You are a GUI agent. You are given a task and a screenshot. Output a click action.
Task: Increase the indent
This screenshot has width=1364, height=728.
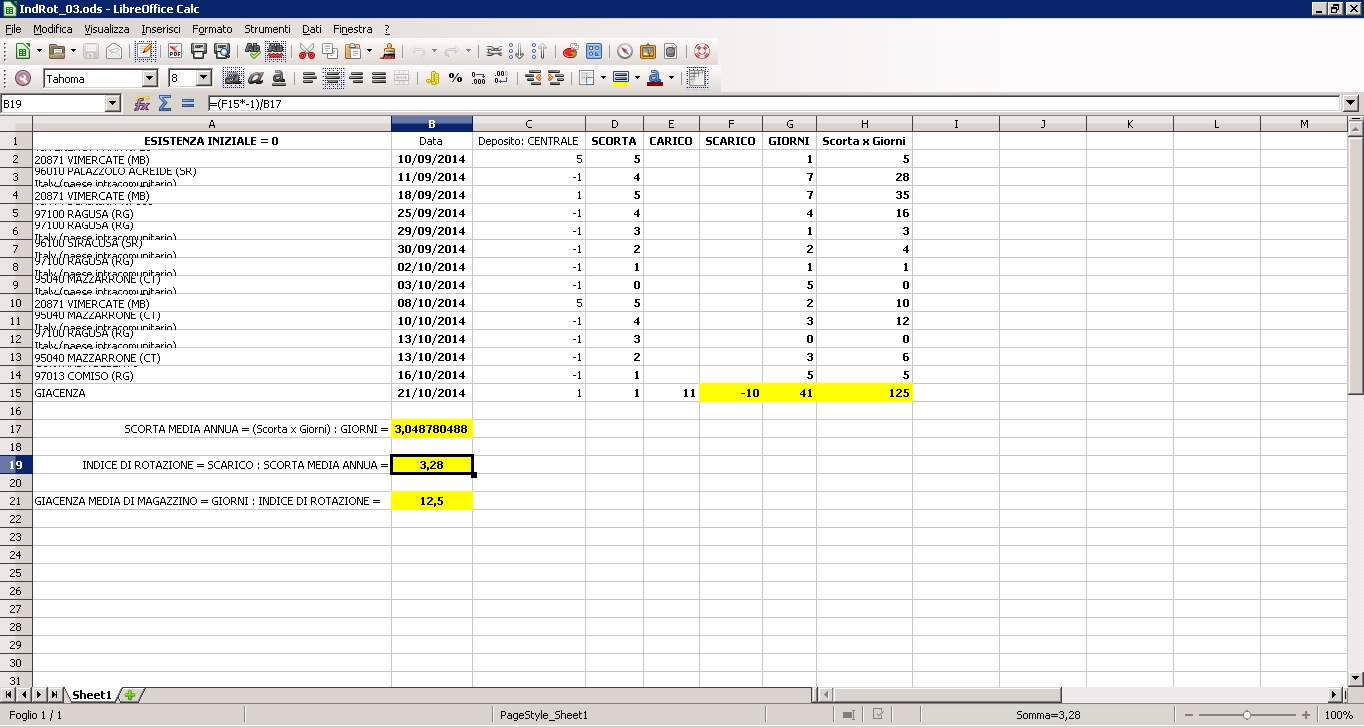pos(556,78)
